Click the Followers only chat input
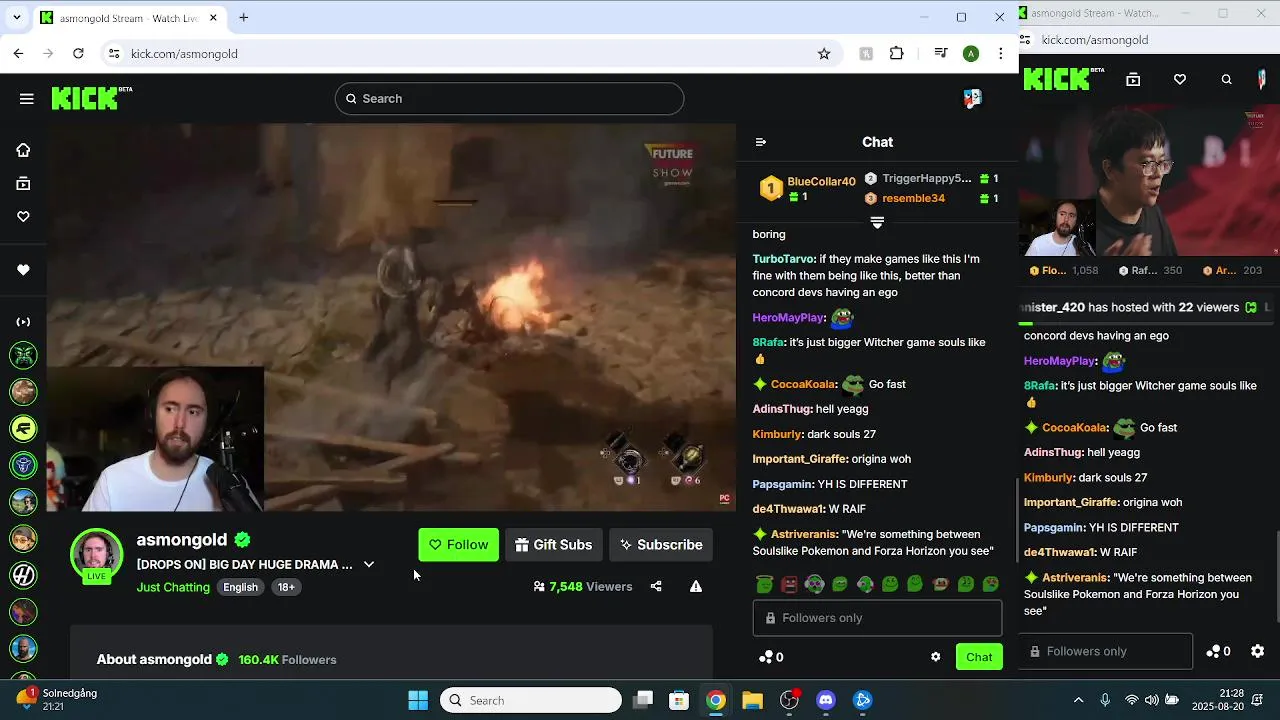The height and width of the screenshot is (720, 1280). [877, 618]
